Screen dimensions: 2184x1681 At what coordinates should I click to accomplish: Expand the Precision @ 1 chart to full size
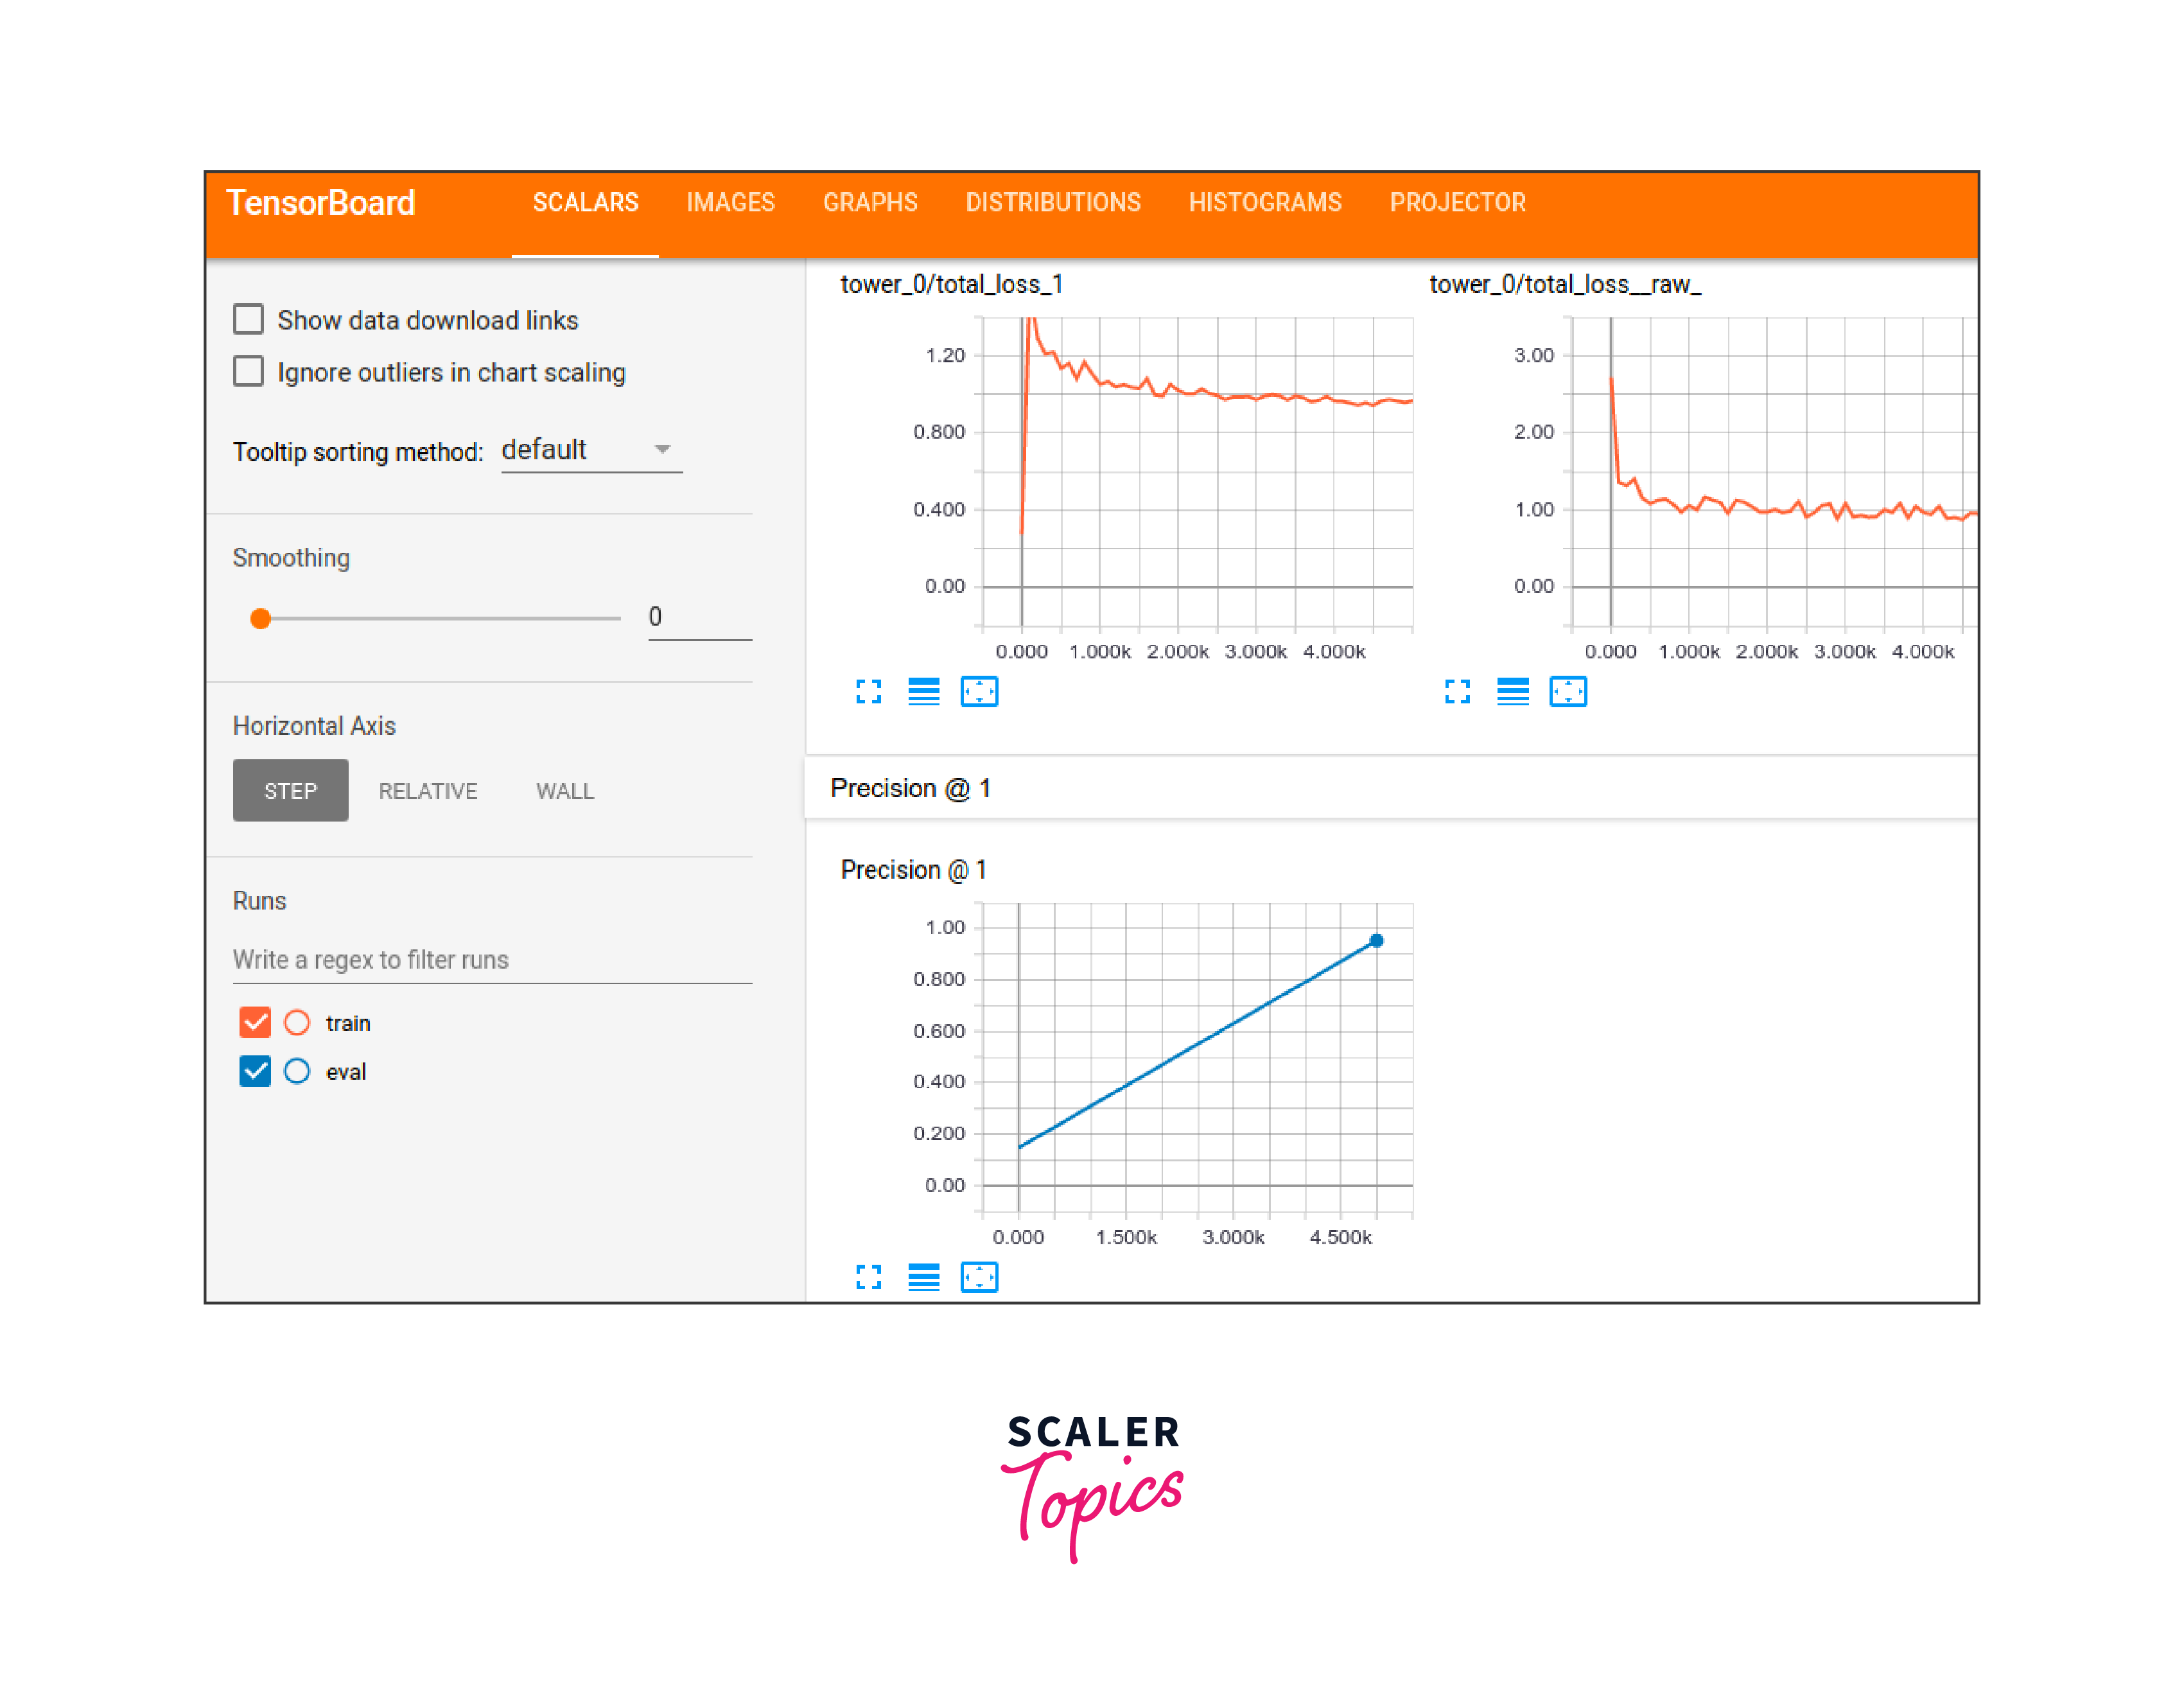click(868, 1277)
